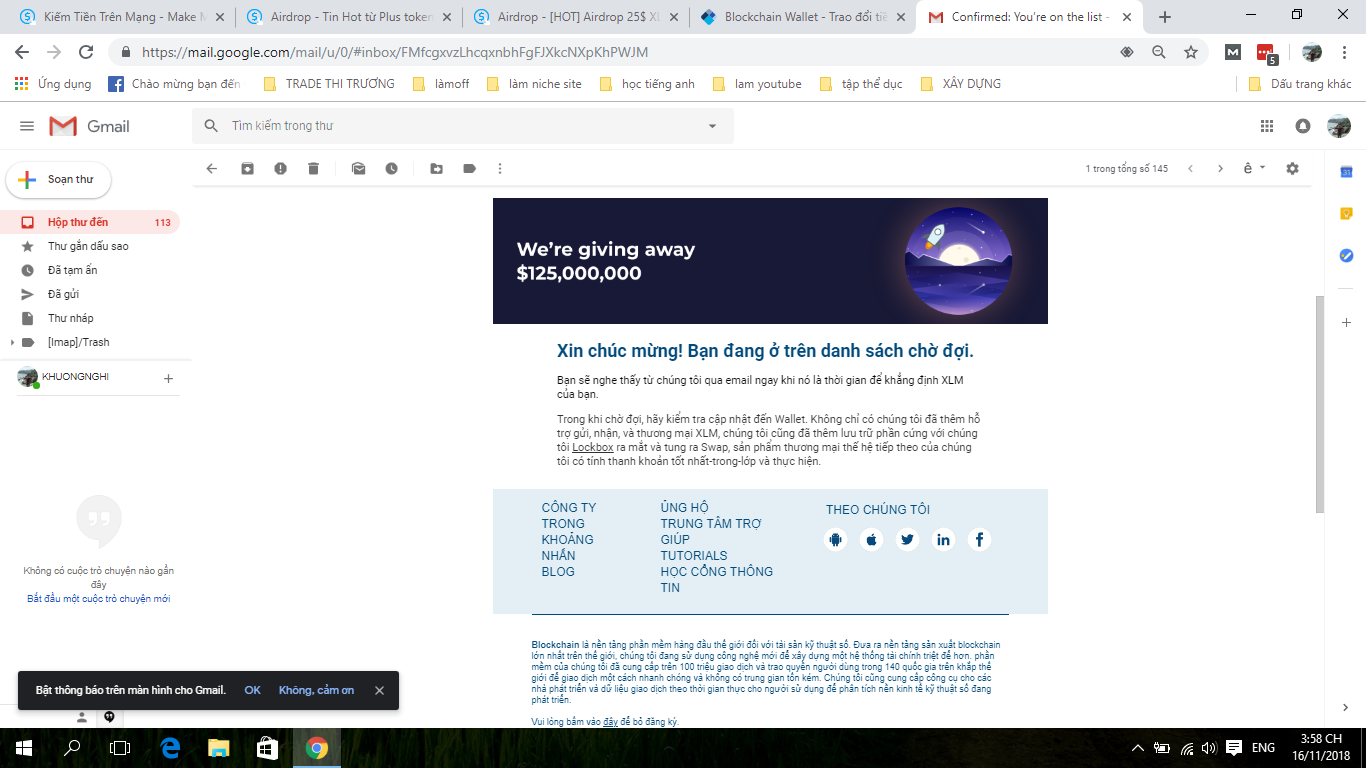Screen dimensions: 1366x768
Task: Open the Google apps grid
Action: tap(1267, 126)
